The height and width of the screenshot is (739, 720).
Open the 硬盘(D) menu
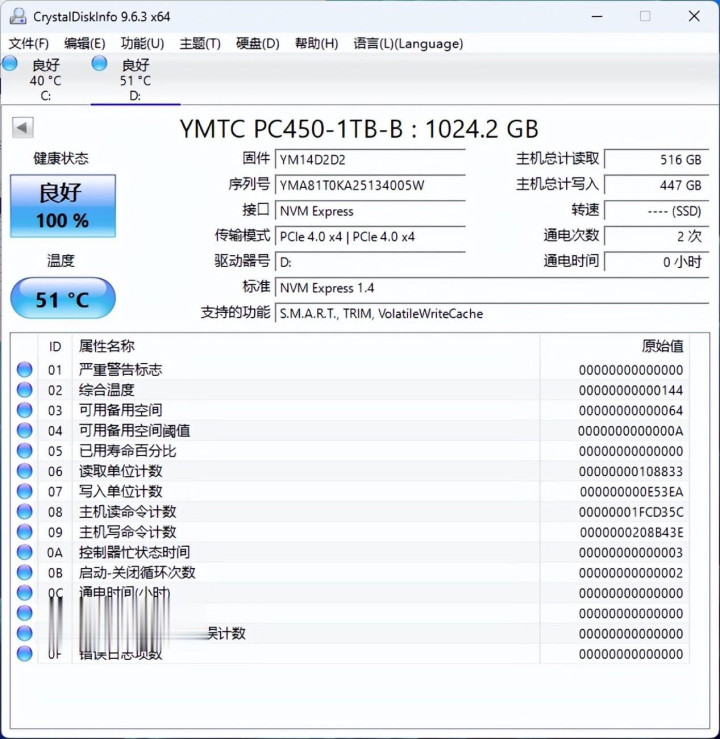click(x=257, y=43)
